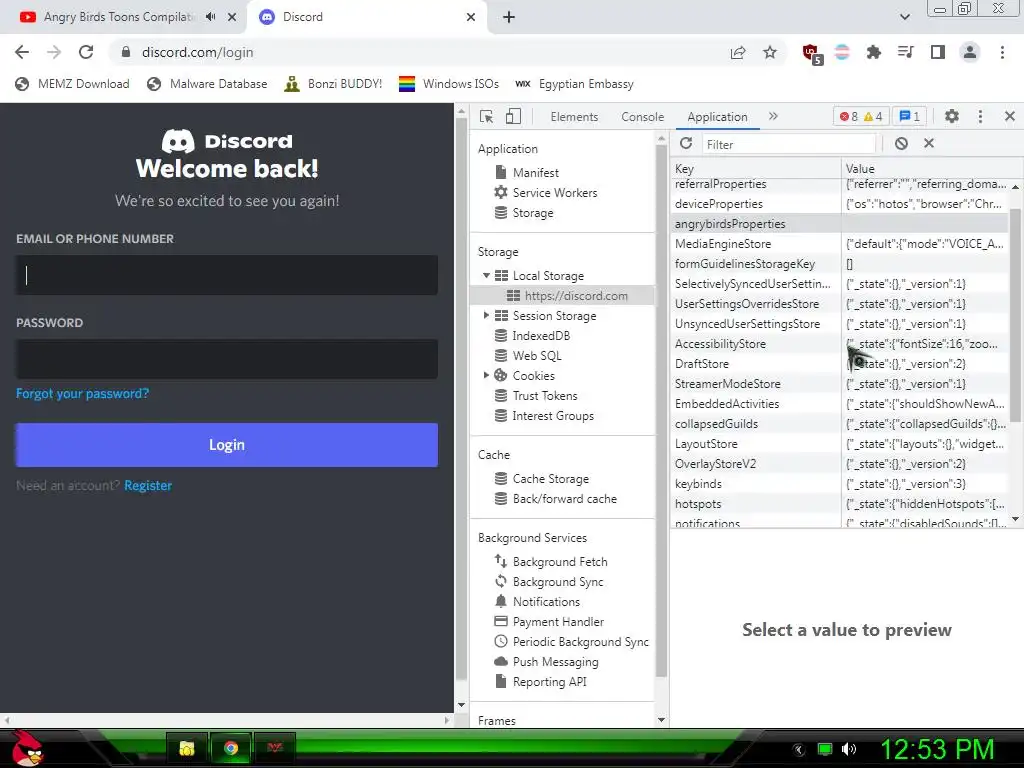Viewport: 1024px width, 768px height.
Task: Open Background Fetch service
Action: (x=551, y=562)
